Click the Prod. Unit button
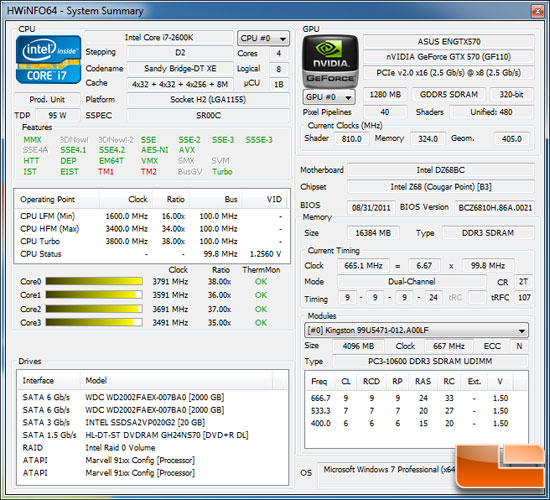 pyautogui.click(x=47, y=99)
